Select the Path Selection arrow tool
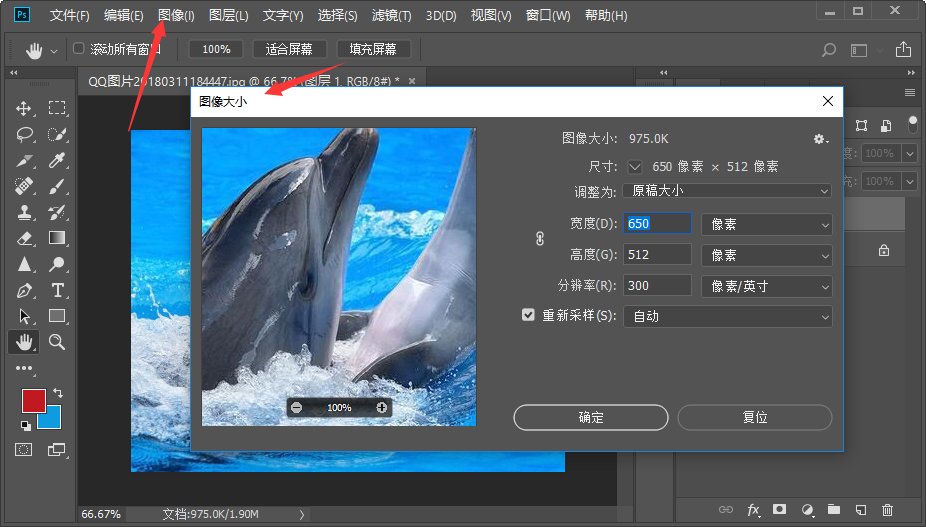The width and height of the screenshot is (926, 527). point(24,316)
